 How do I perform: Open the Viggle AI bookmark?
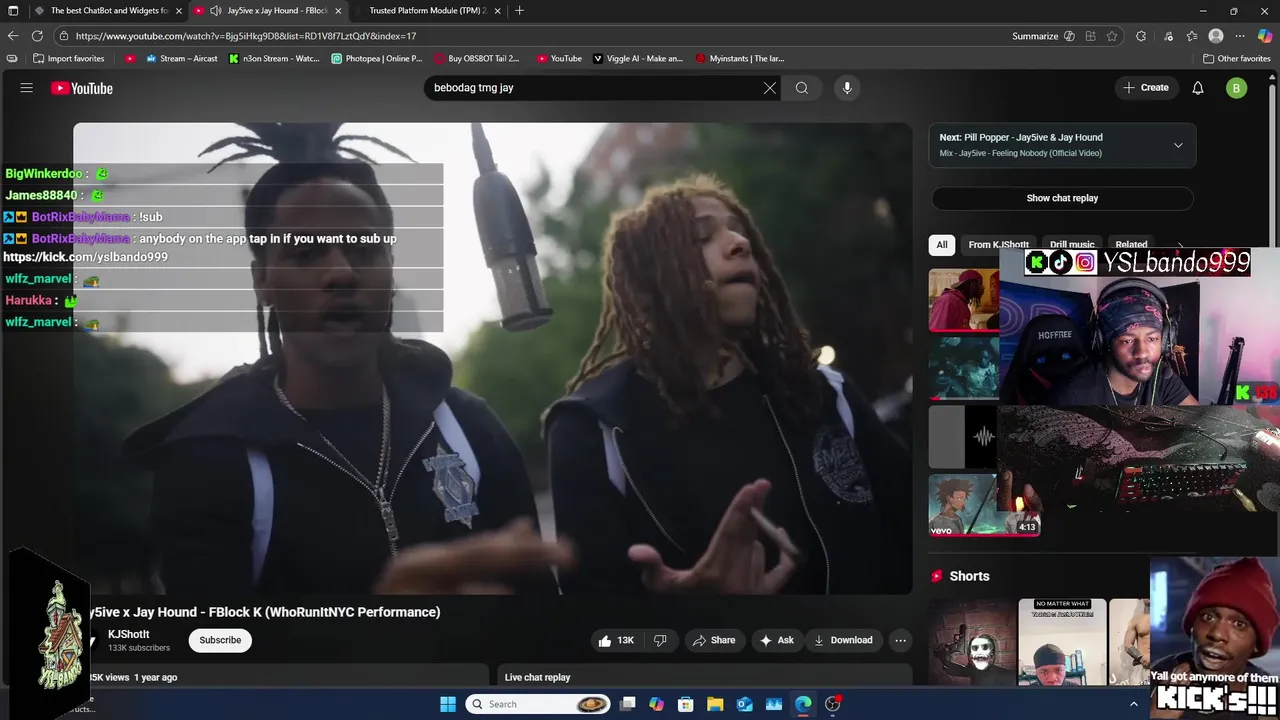638,59
